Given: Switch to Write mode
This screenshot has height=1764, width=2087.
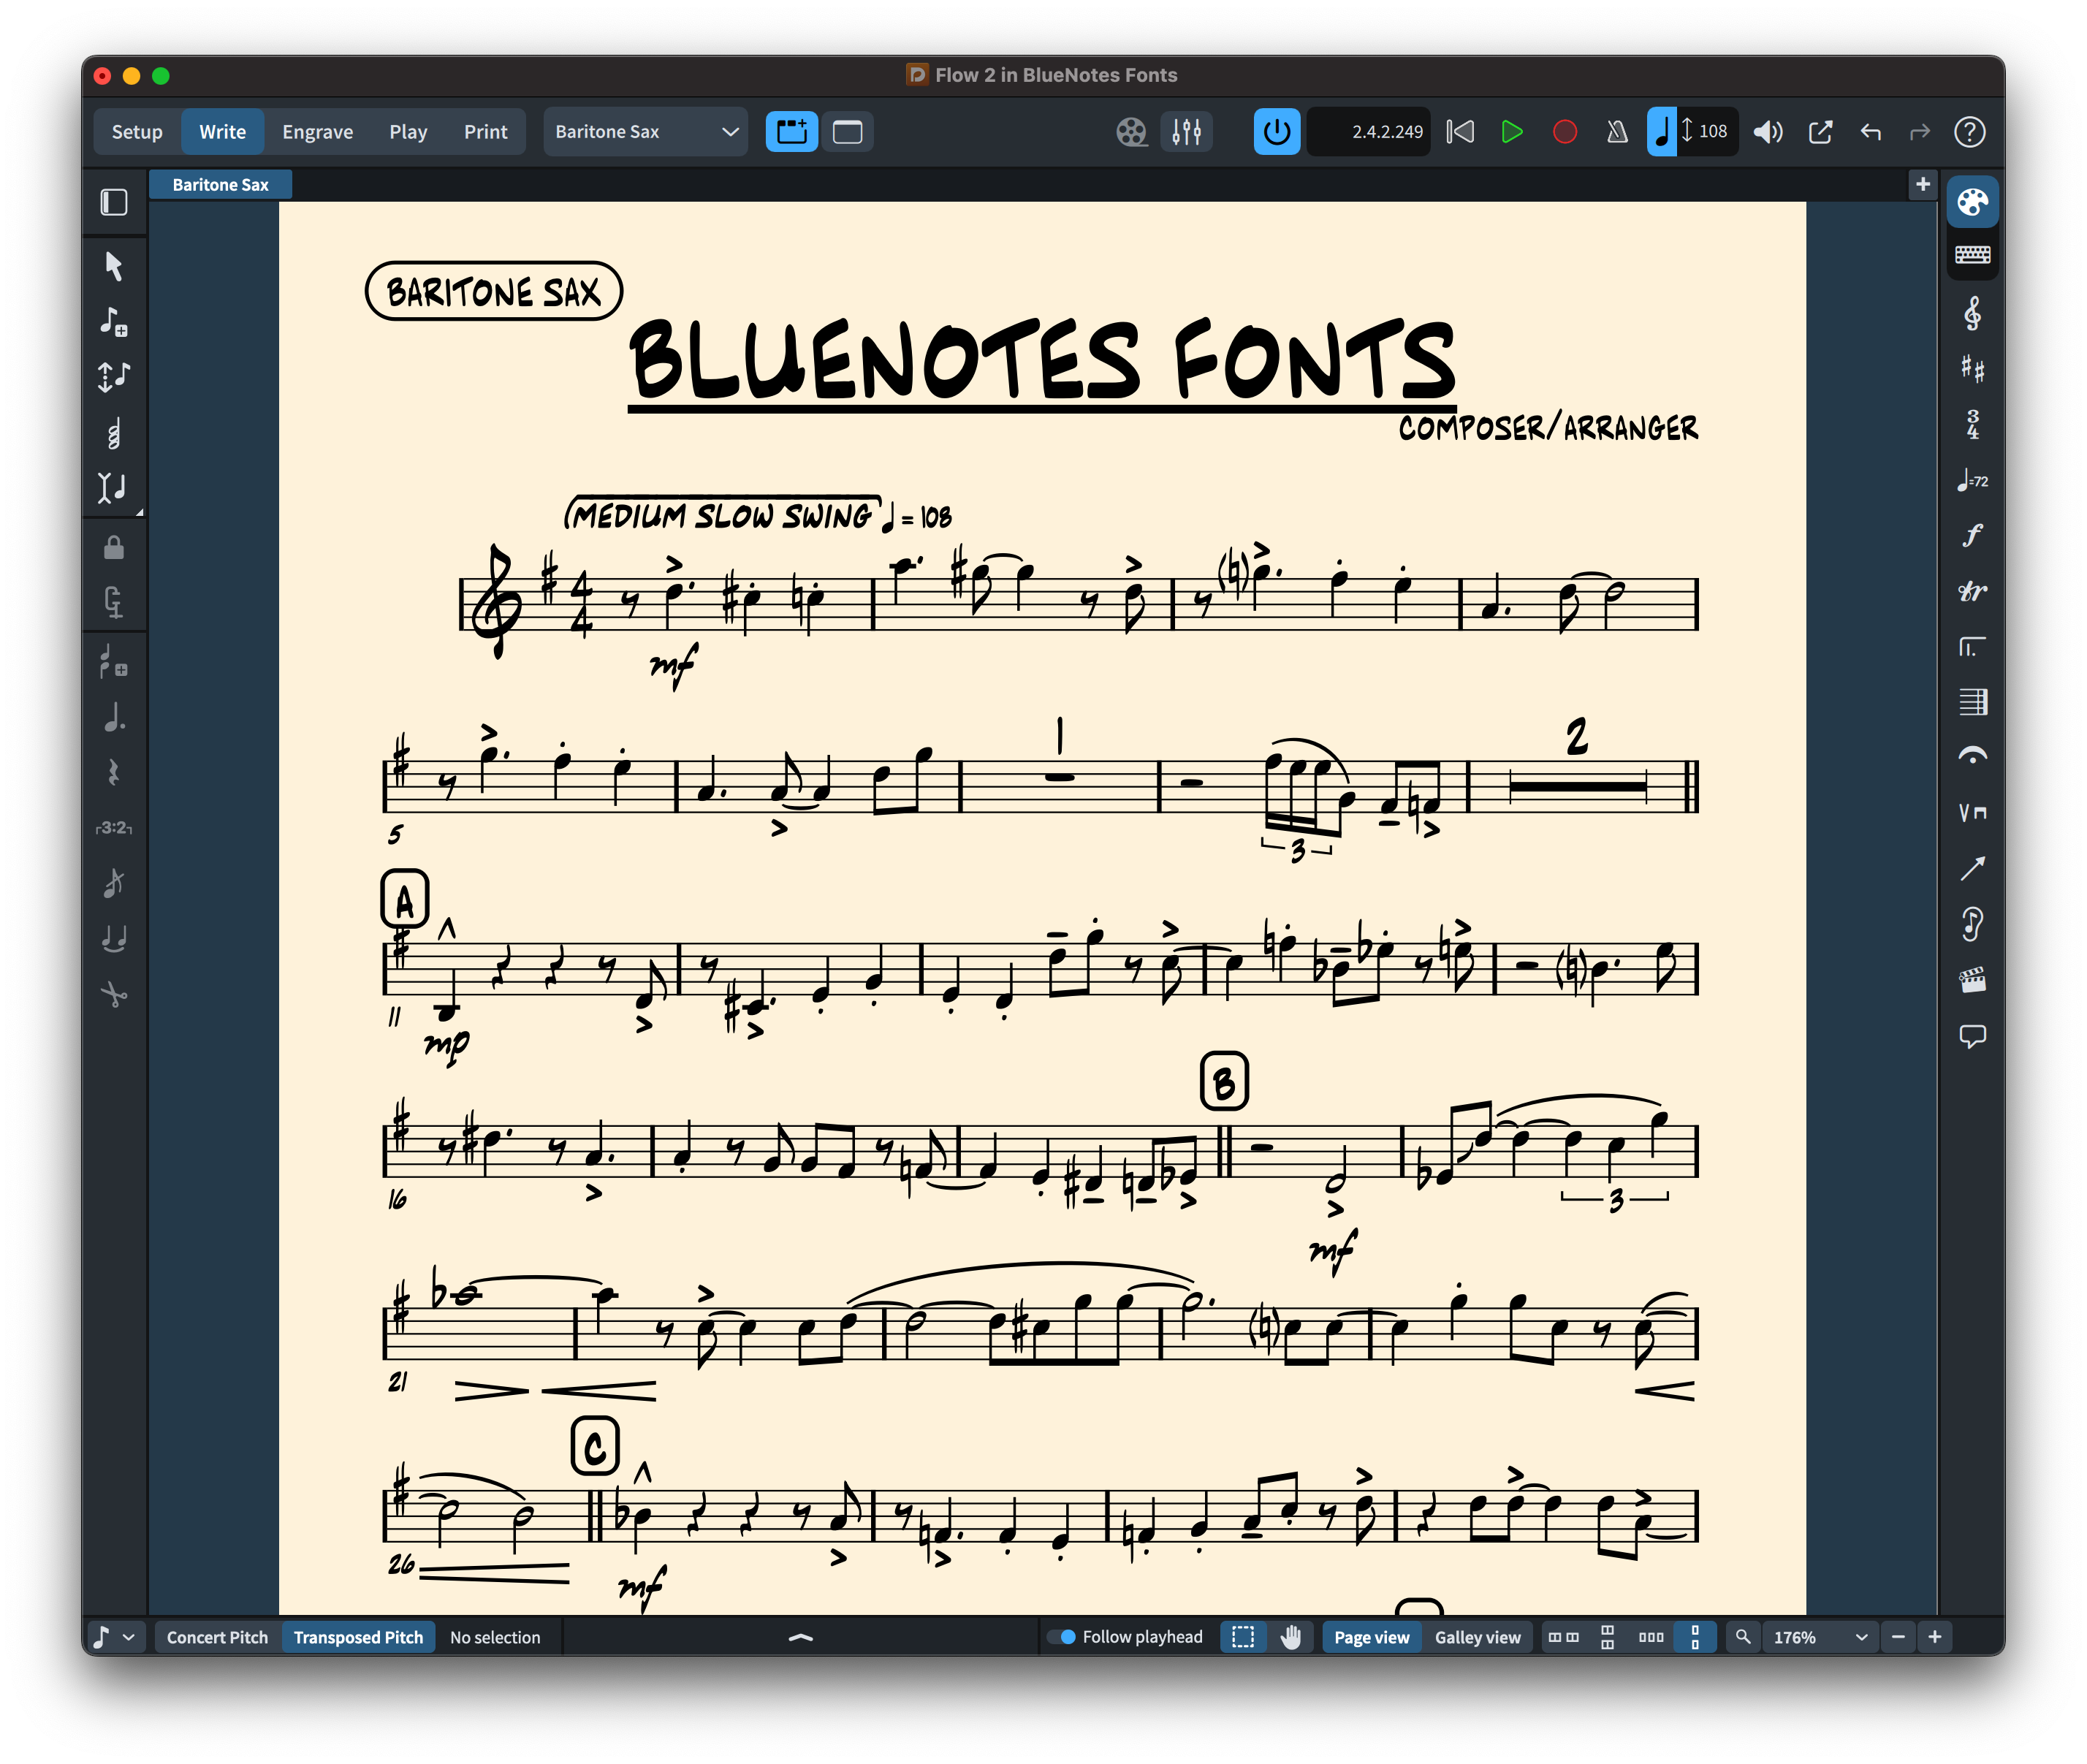Looking at the screenshot, I should pyautogui.click(x=222, y=132).
